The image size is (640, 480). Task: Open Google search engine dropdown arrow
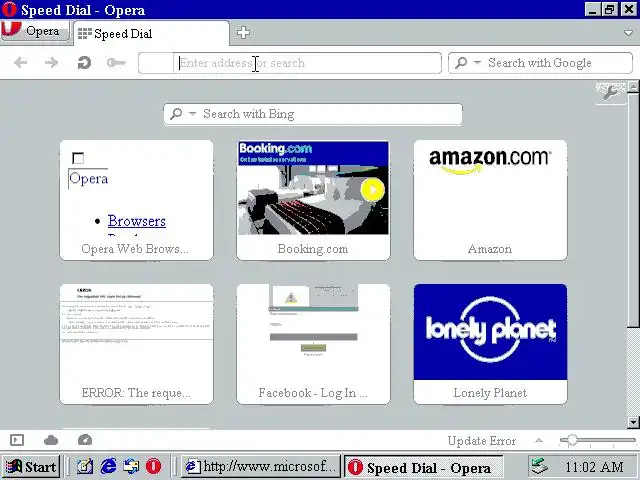478,62
